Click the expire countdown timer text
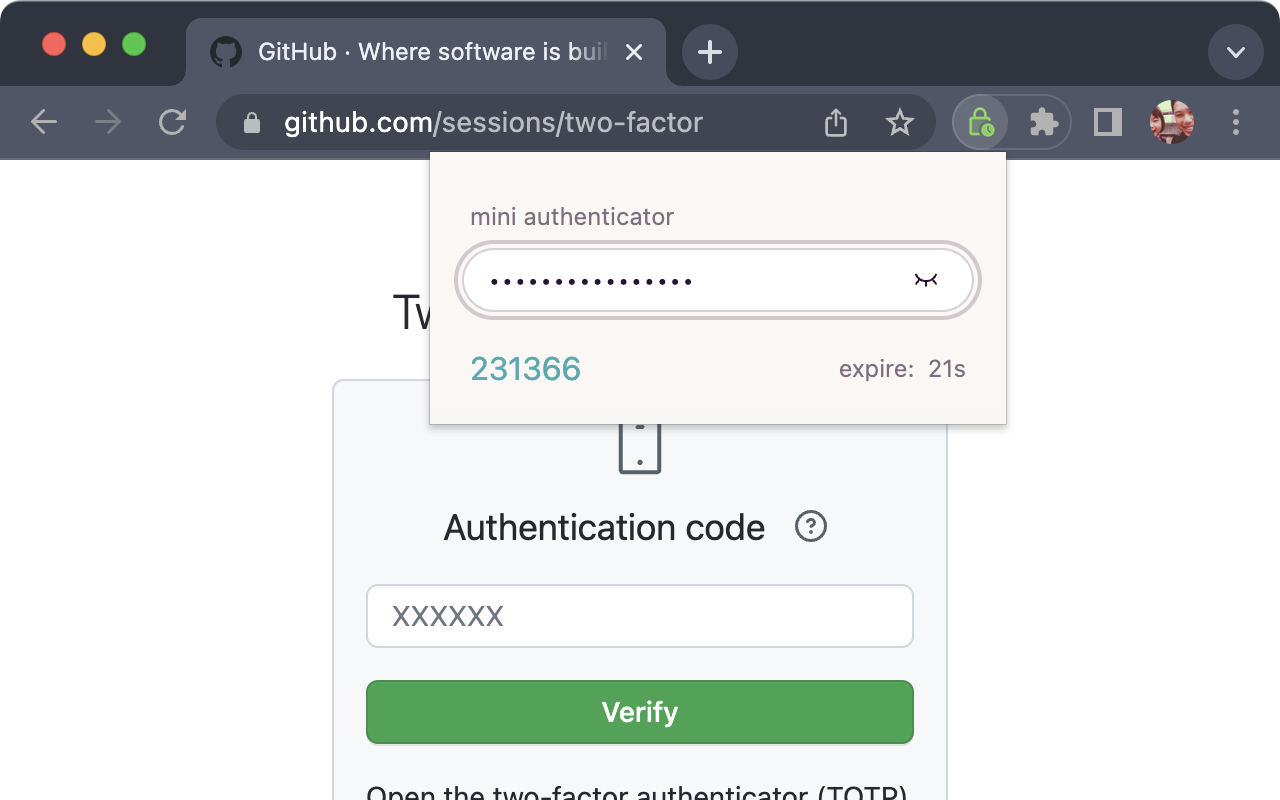The width and height of the screenshot is (1280, 800). pos(902,369)
